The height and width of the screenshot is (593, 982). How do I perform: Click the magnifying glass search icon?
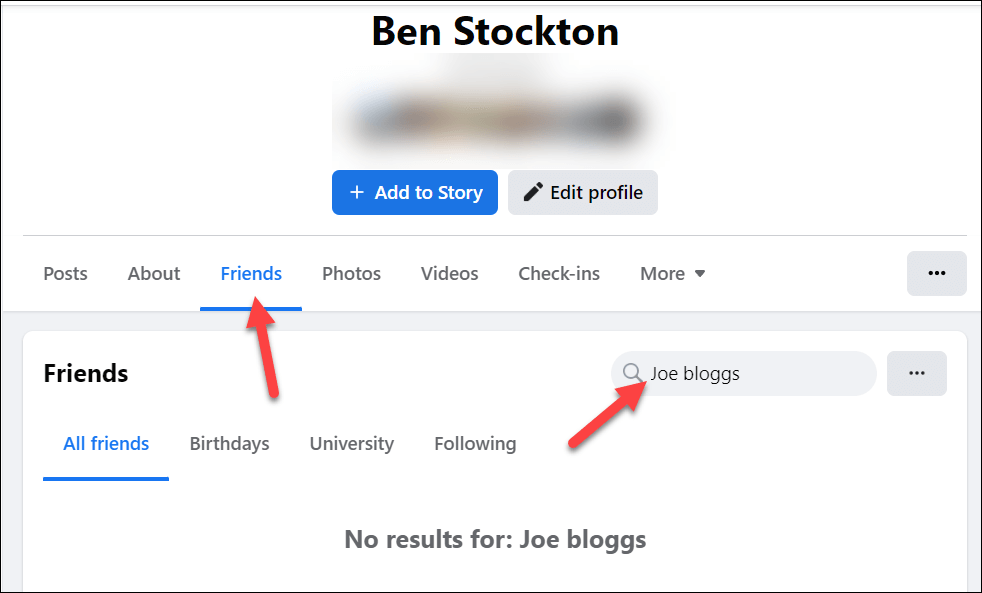[x=633, y=373]
